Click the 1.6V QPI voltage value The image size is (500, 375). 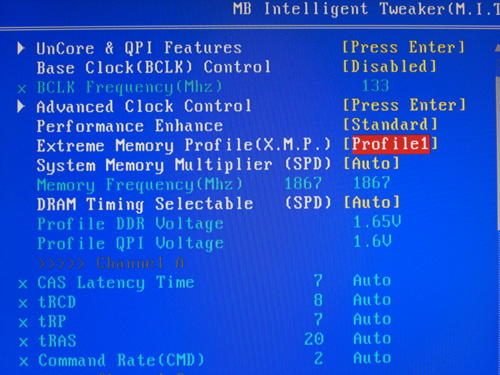(372, 241)
